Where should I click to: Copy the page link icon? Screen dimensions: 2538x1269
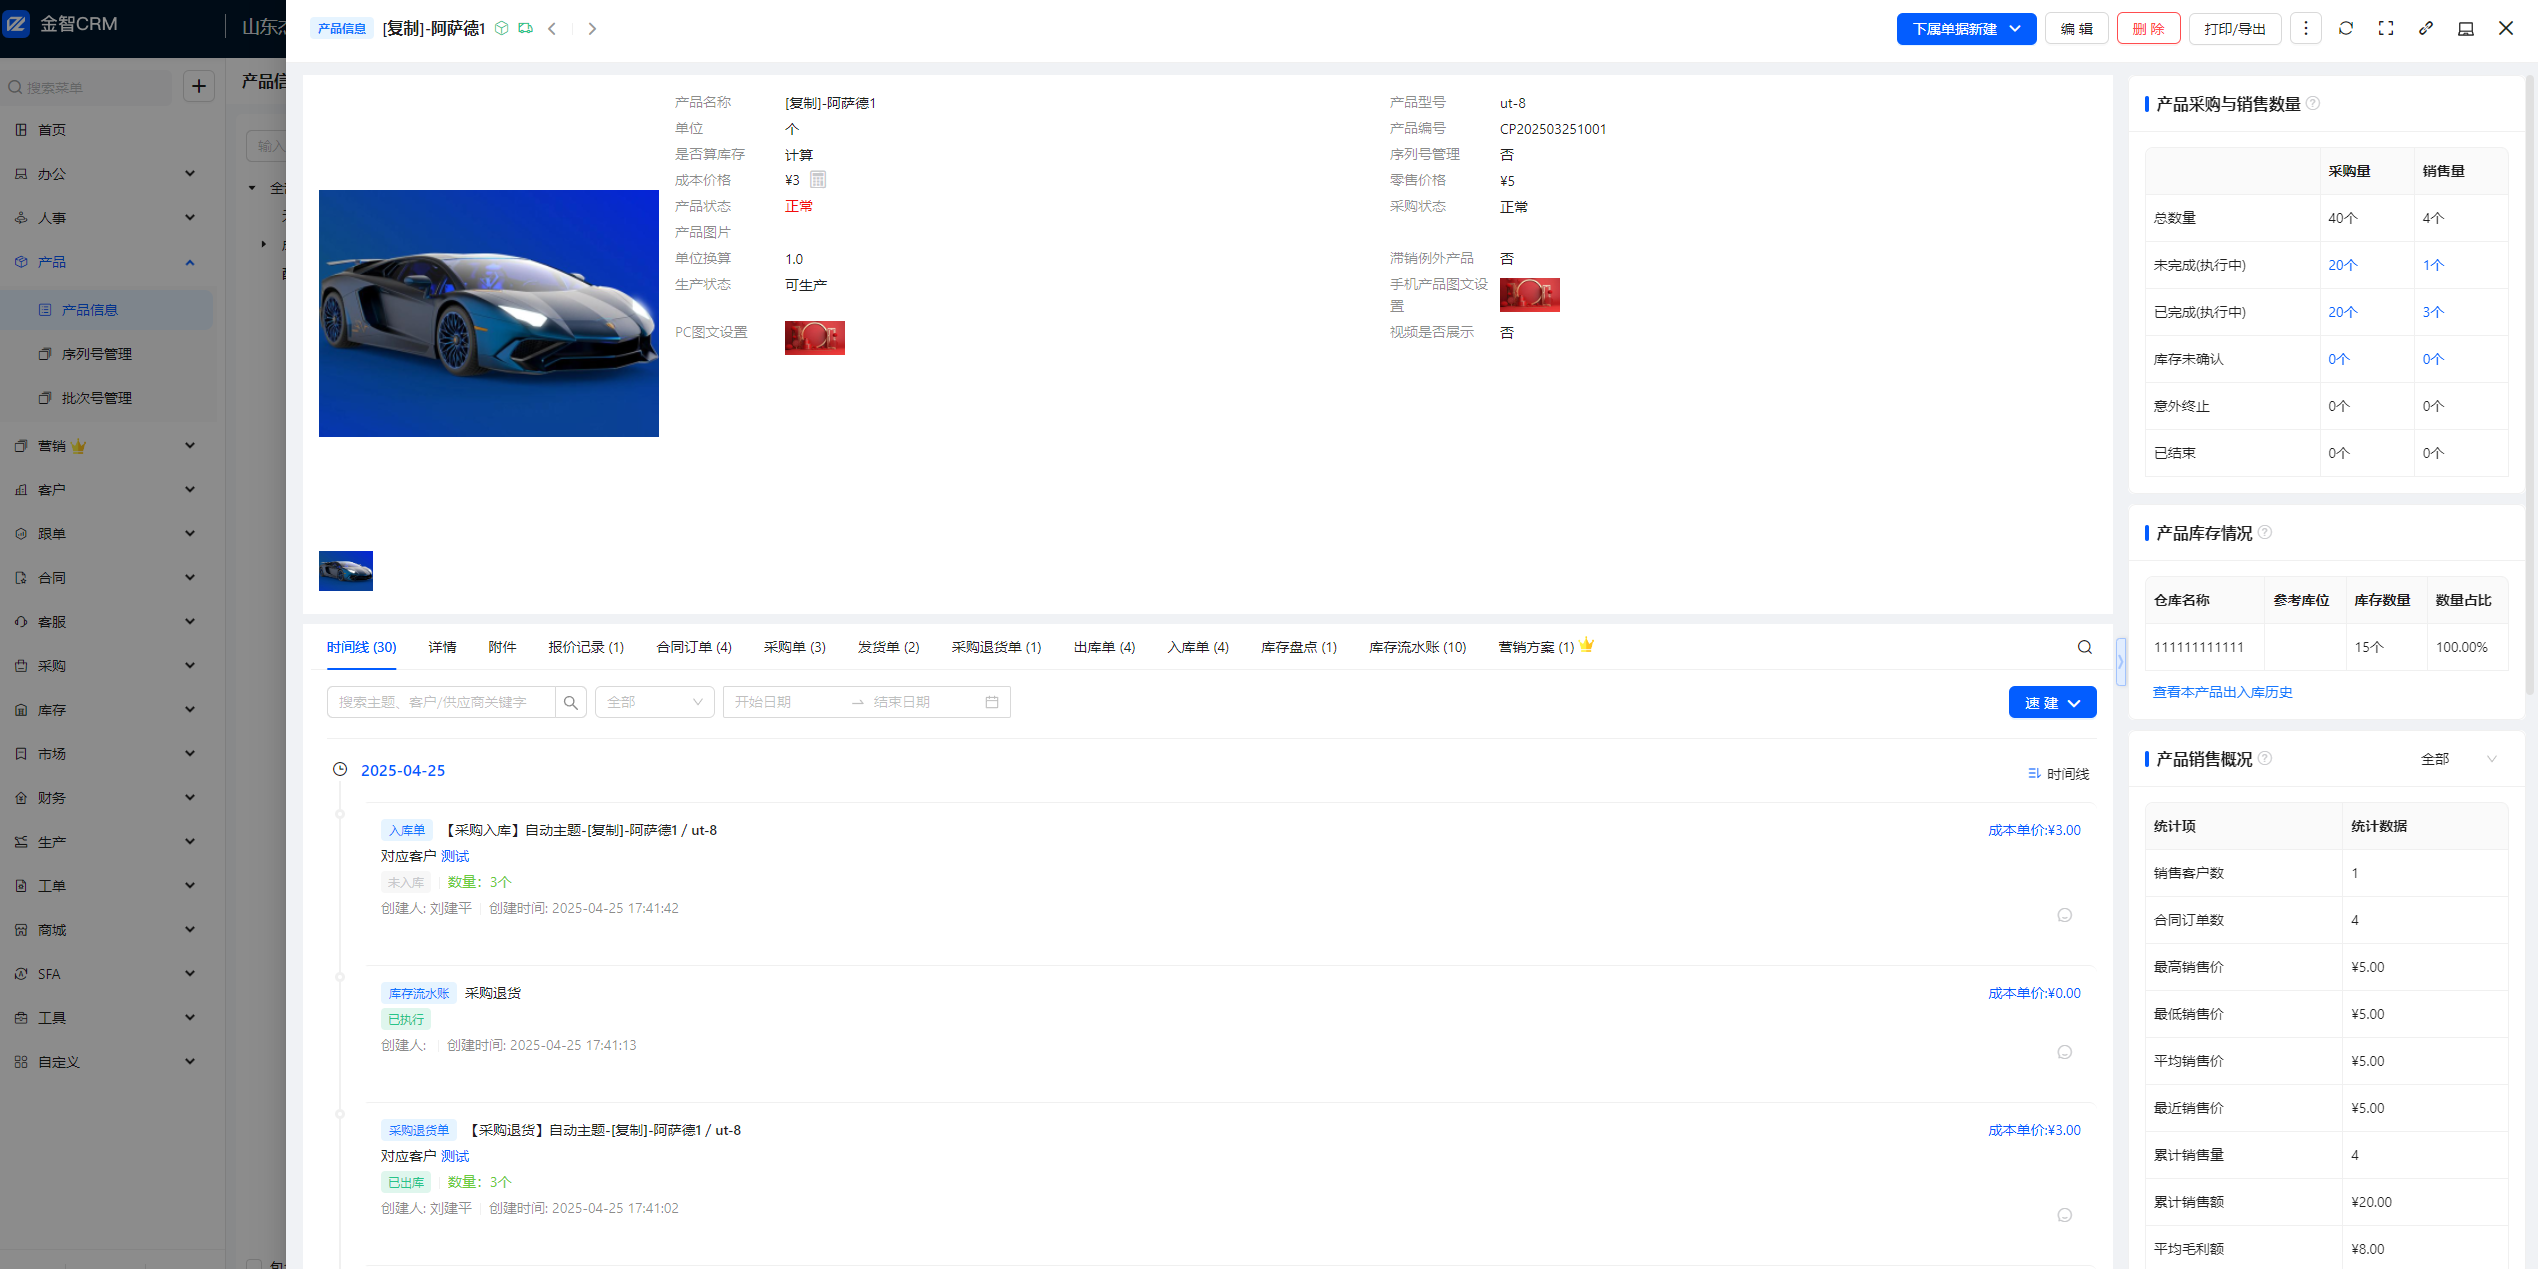[2426, 28]
